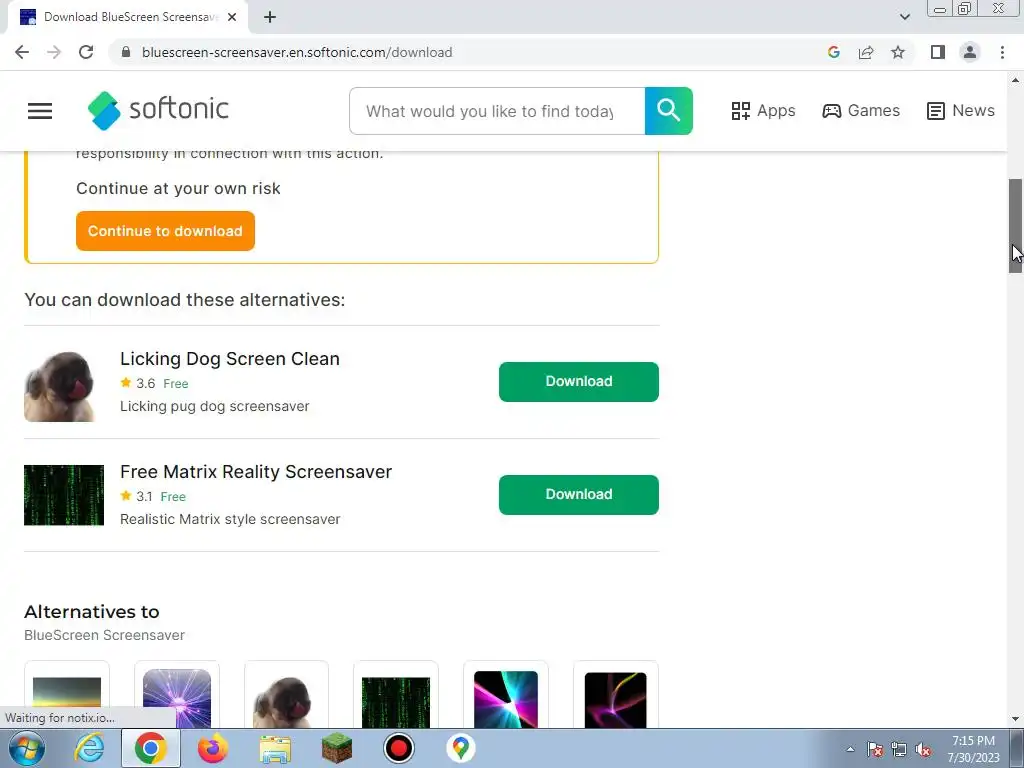Open a new browser tab

coord(270,17)
